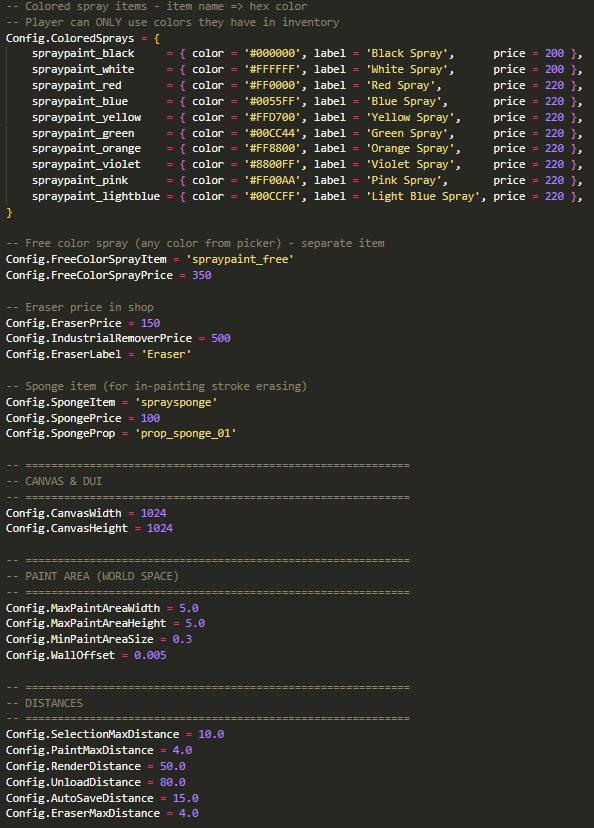Click the EraserPrice value 150
594x828 pixels.
click(x=150, y=323)
